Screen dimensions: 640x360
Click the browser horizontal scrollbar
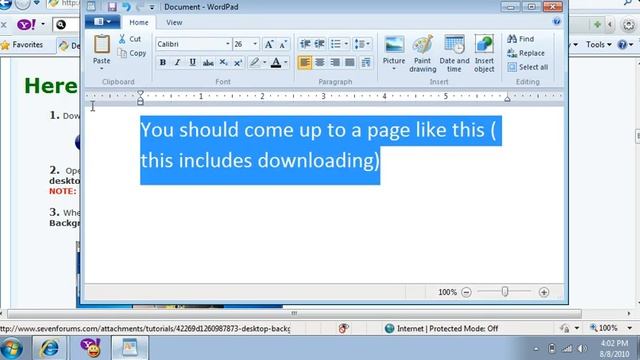tap(294, 313)
